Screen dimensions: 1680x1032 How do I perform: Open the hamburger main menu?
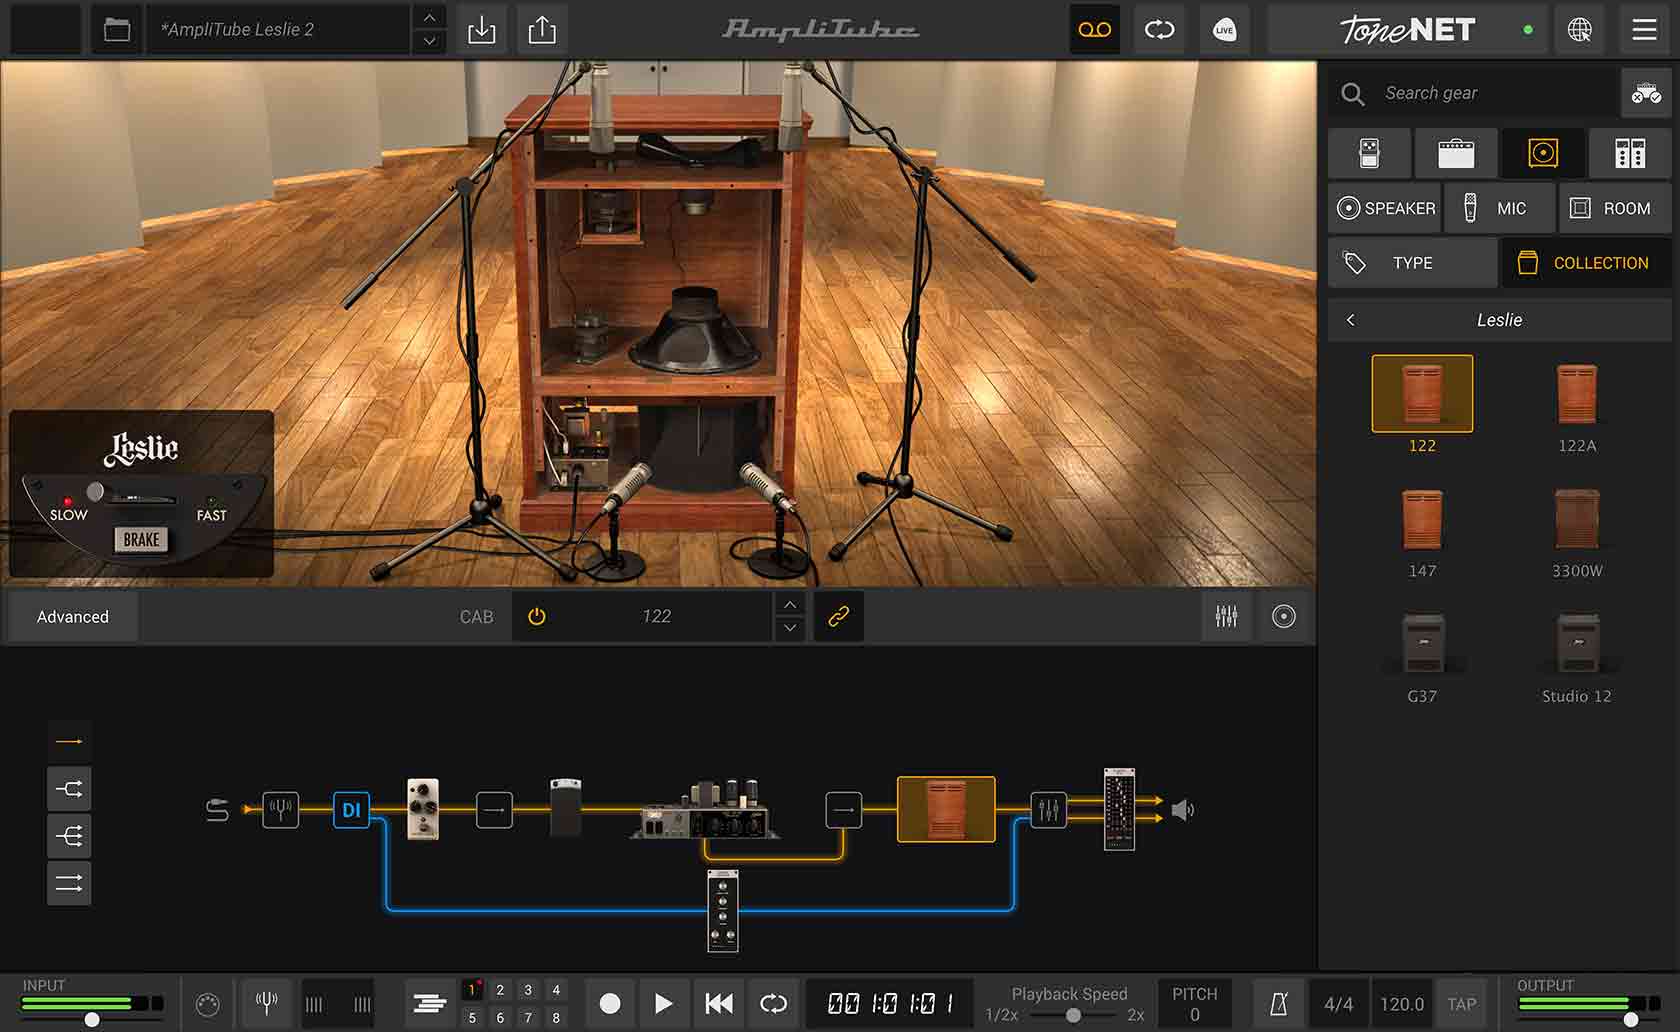click(1645, 30)
